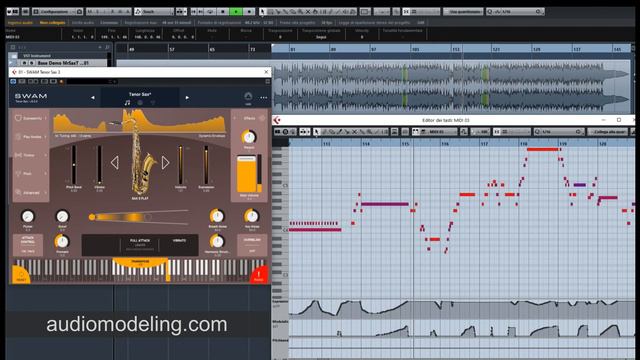The width and height of the screenshot is (640, 360).
Task: Go to previous SWAM preset with left arrow
Action: click(x=93, y=98)
